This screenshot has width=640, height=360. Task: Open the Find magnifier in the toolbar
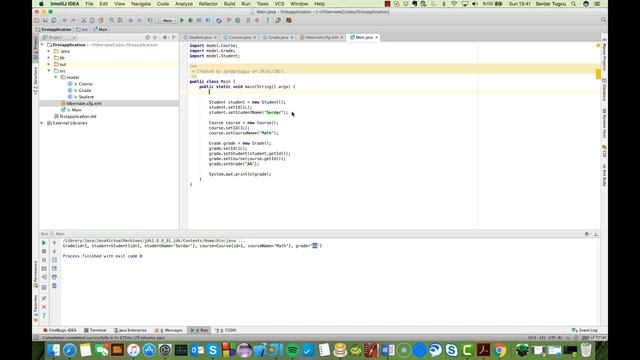pos(111,20)
